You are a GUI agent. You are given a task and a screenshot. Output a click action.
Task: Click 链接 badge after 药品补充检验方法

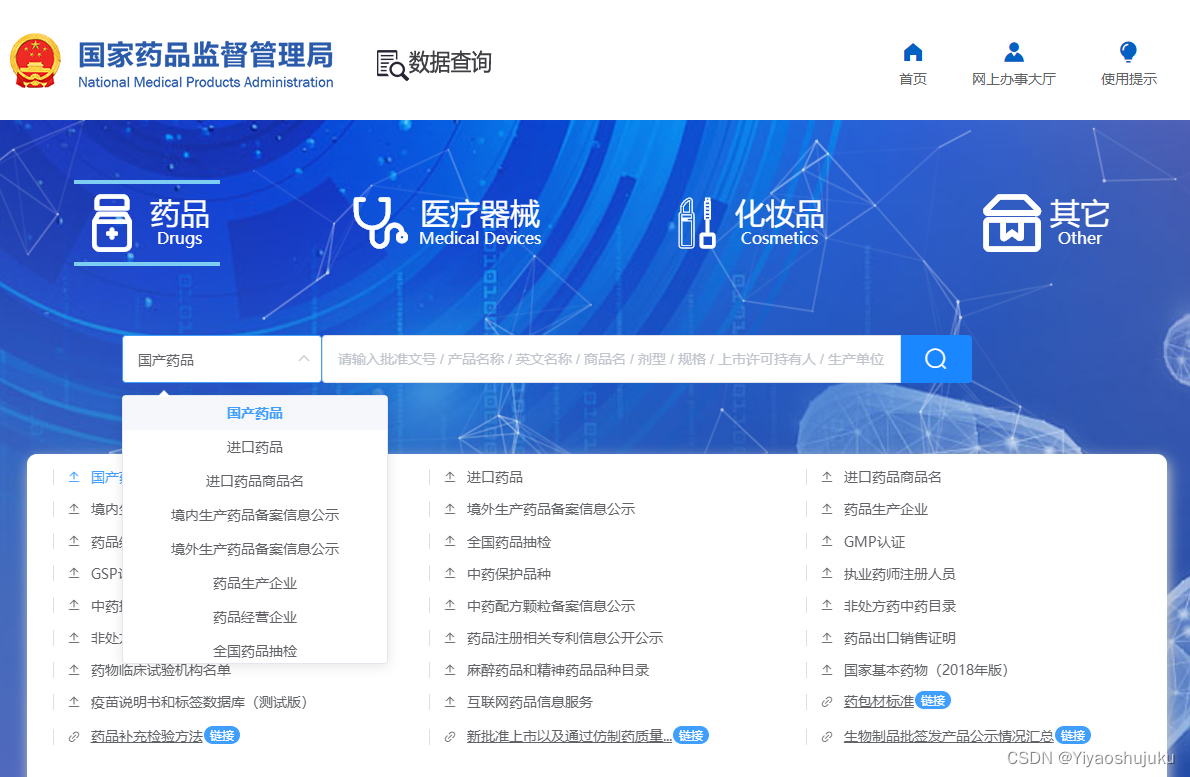[x=222, y=735]
